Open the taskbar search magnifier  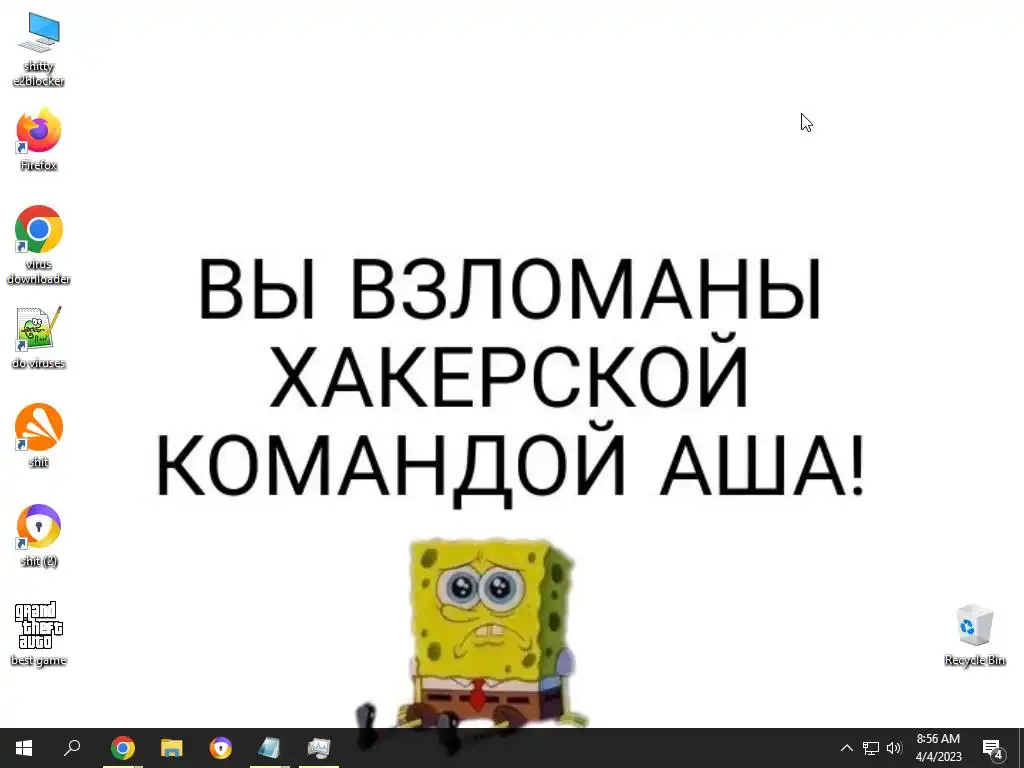[72, 748]
